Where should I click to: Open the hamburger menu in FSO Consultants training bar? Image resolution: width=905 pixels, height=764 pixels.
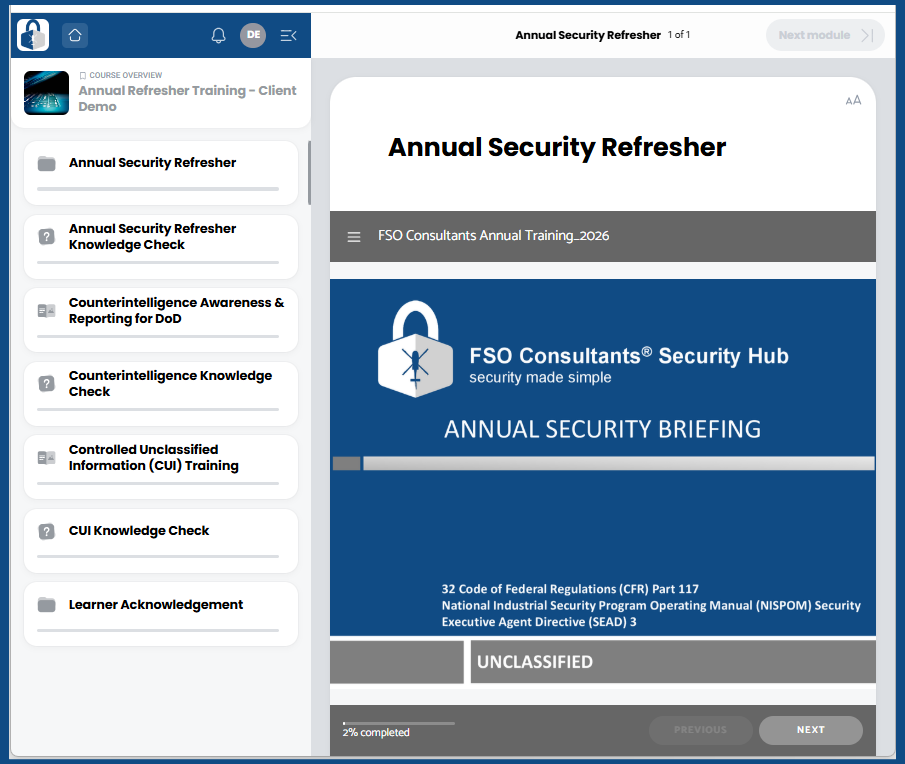click(354, 237)
